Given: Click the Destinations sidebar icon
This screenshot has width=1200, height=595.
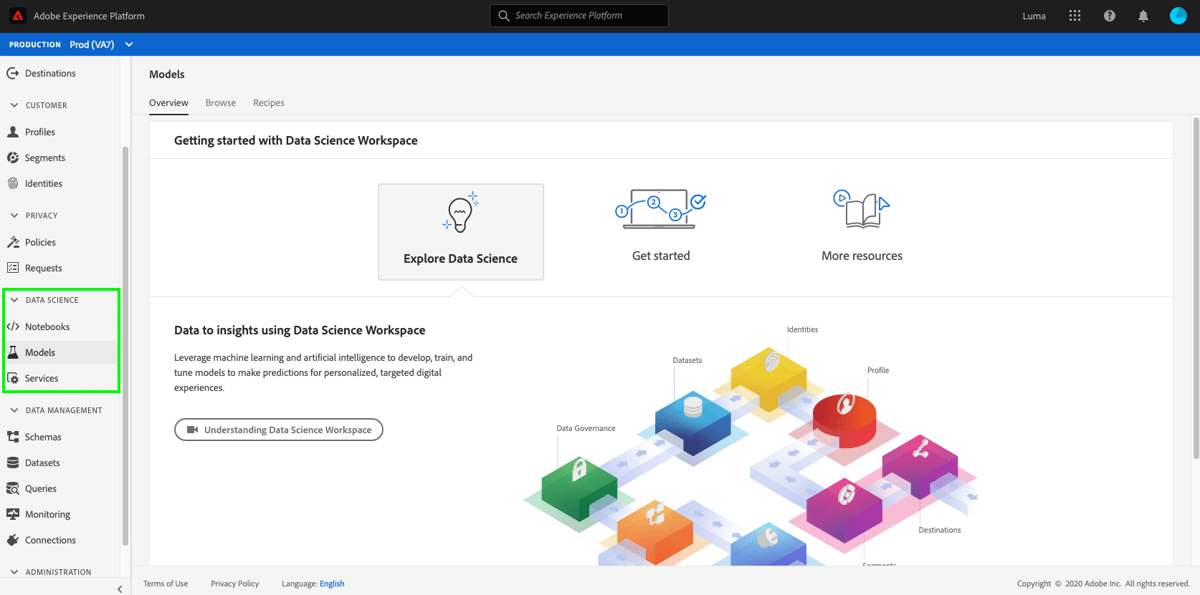Looking at the screenshot, I should point(12,72).
